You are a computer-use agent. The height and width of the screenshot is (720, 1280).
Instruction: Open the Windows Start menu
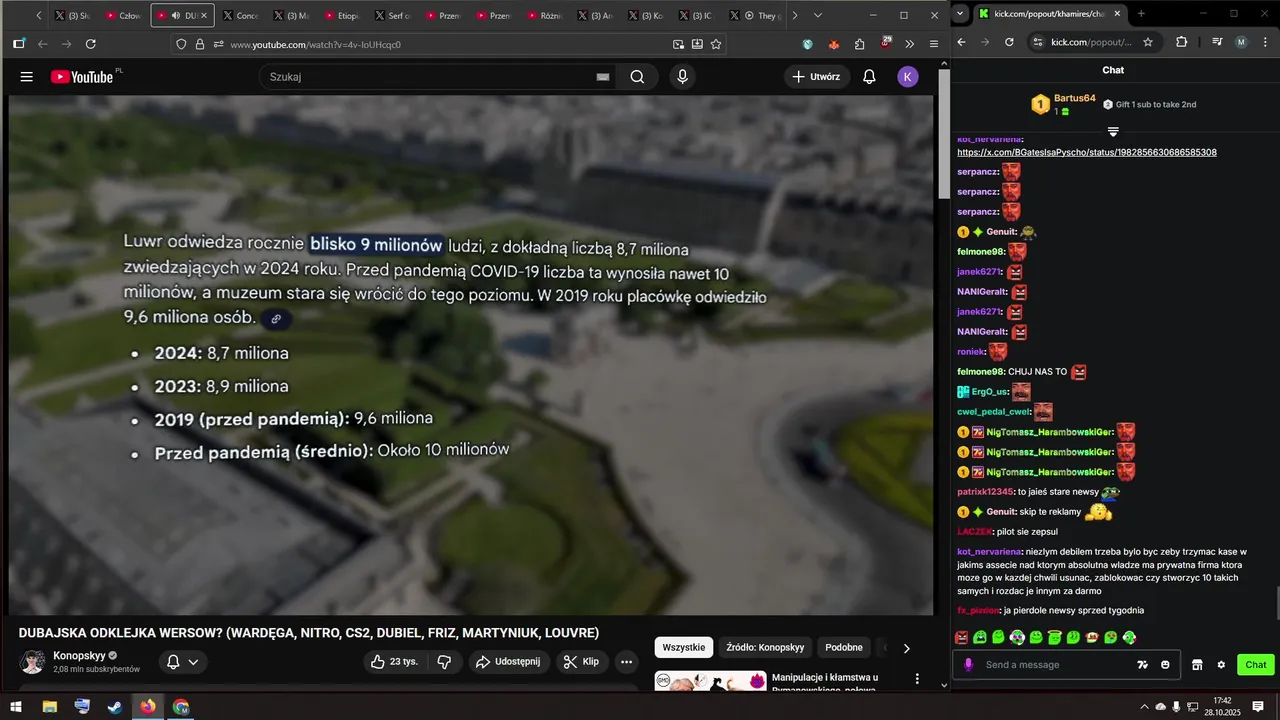pyautogui.click(x=16, y=706)
